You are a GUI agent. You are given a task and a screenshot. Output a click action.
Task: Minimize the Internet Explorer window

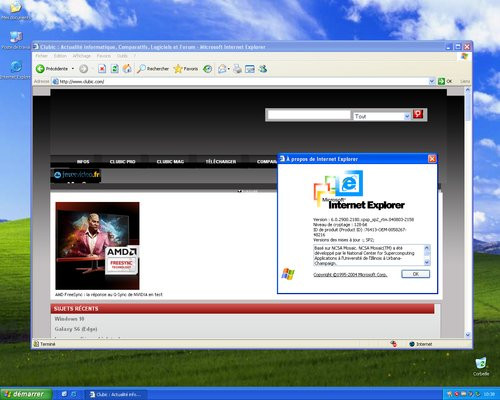coord(449,47)
